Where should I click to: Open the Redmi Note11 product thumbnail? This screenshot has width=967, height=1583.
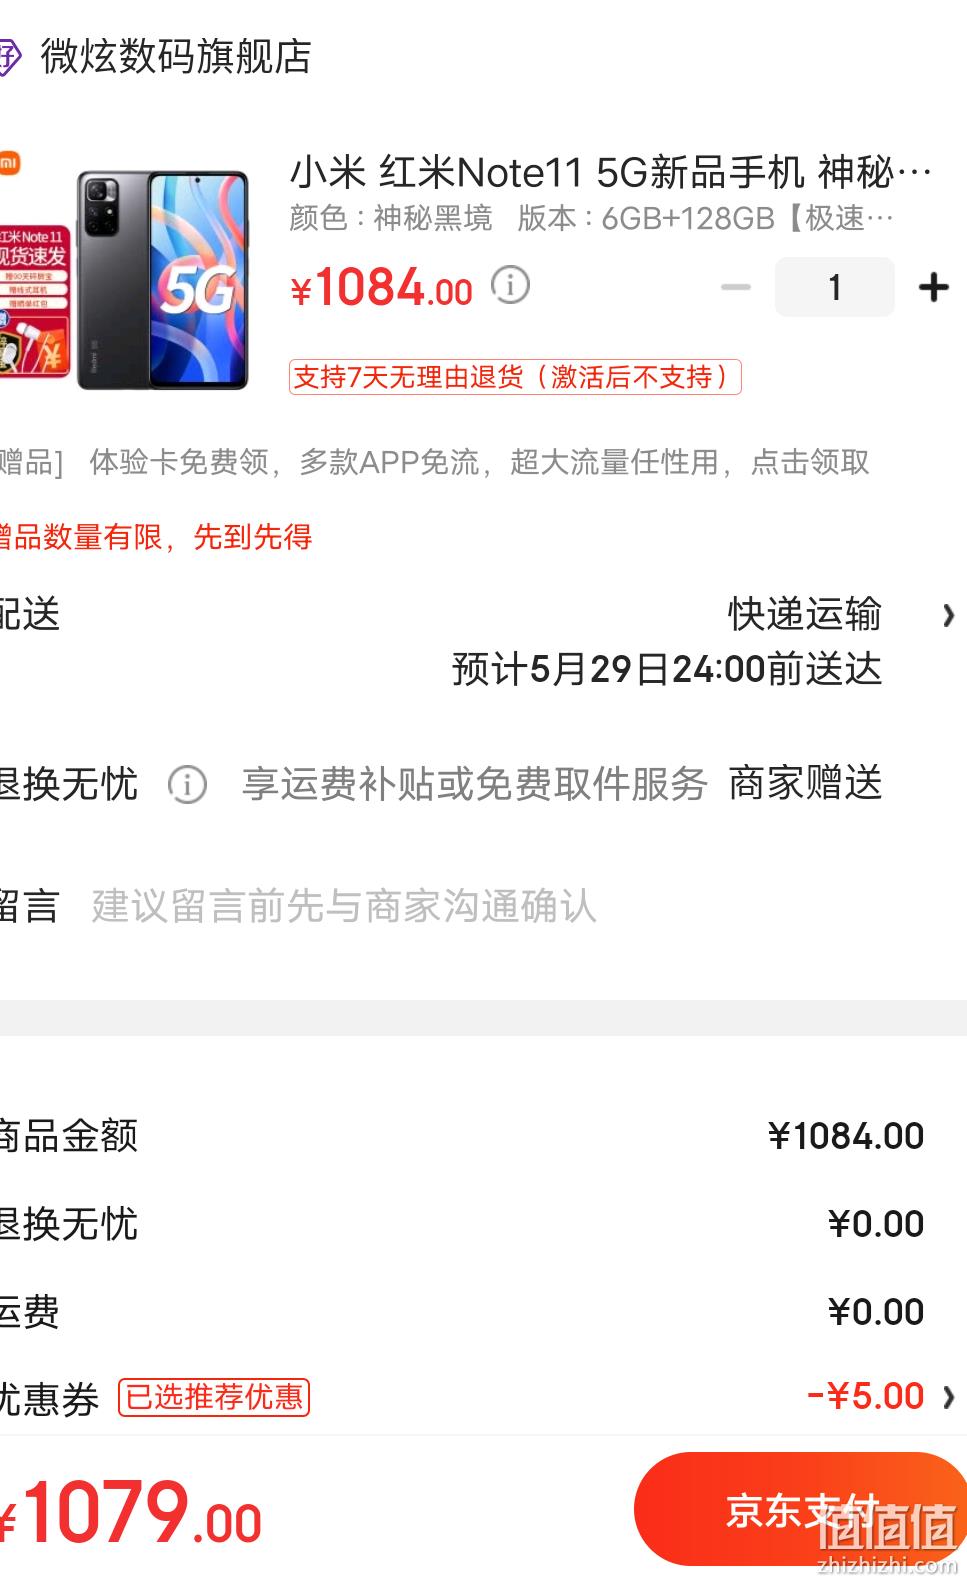point(124,278)
